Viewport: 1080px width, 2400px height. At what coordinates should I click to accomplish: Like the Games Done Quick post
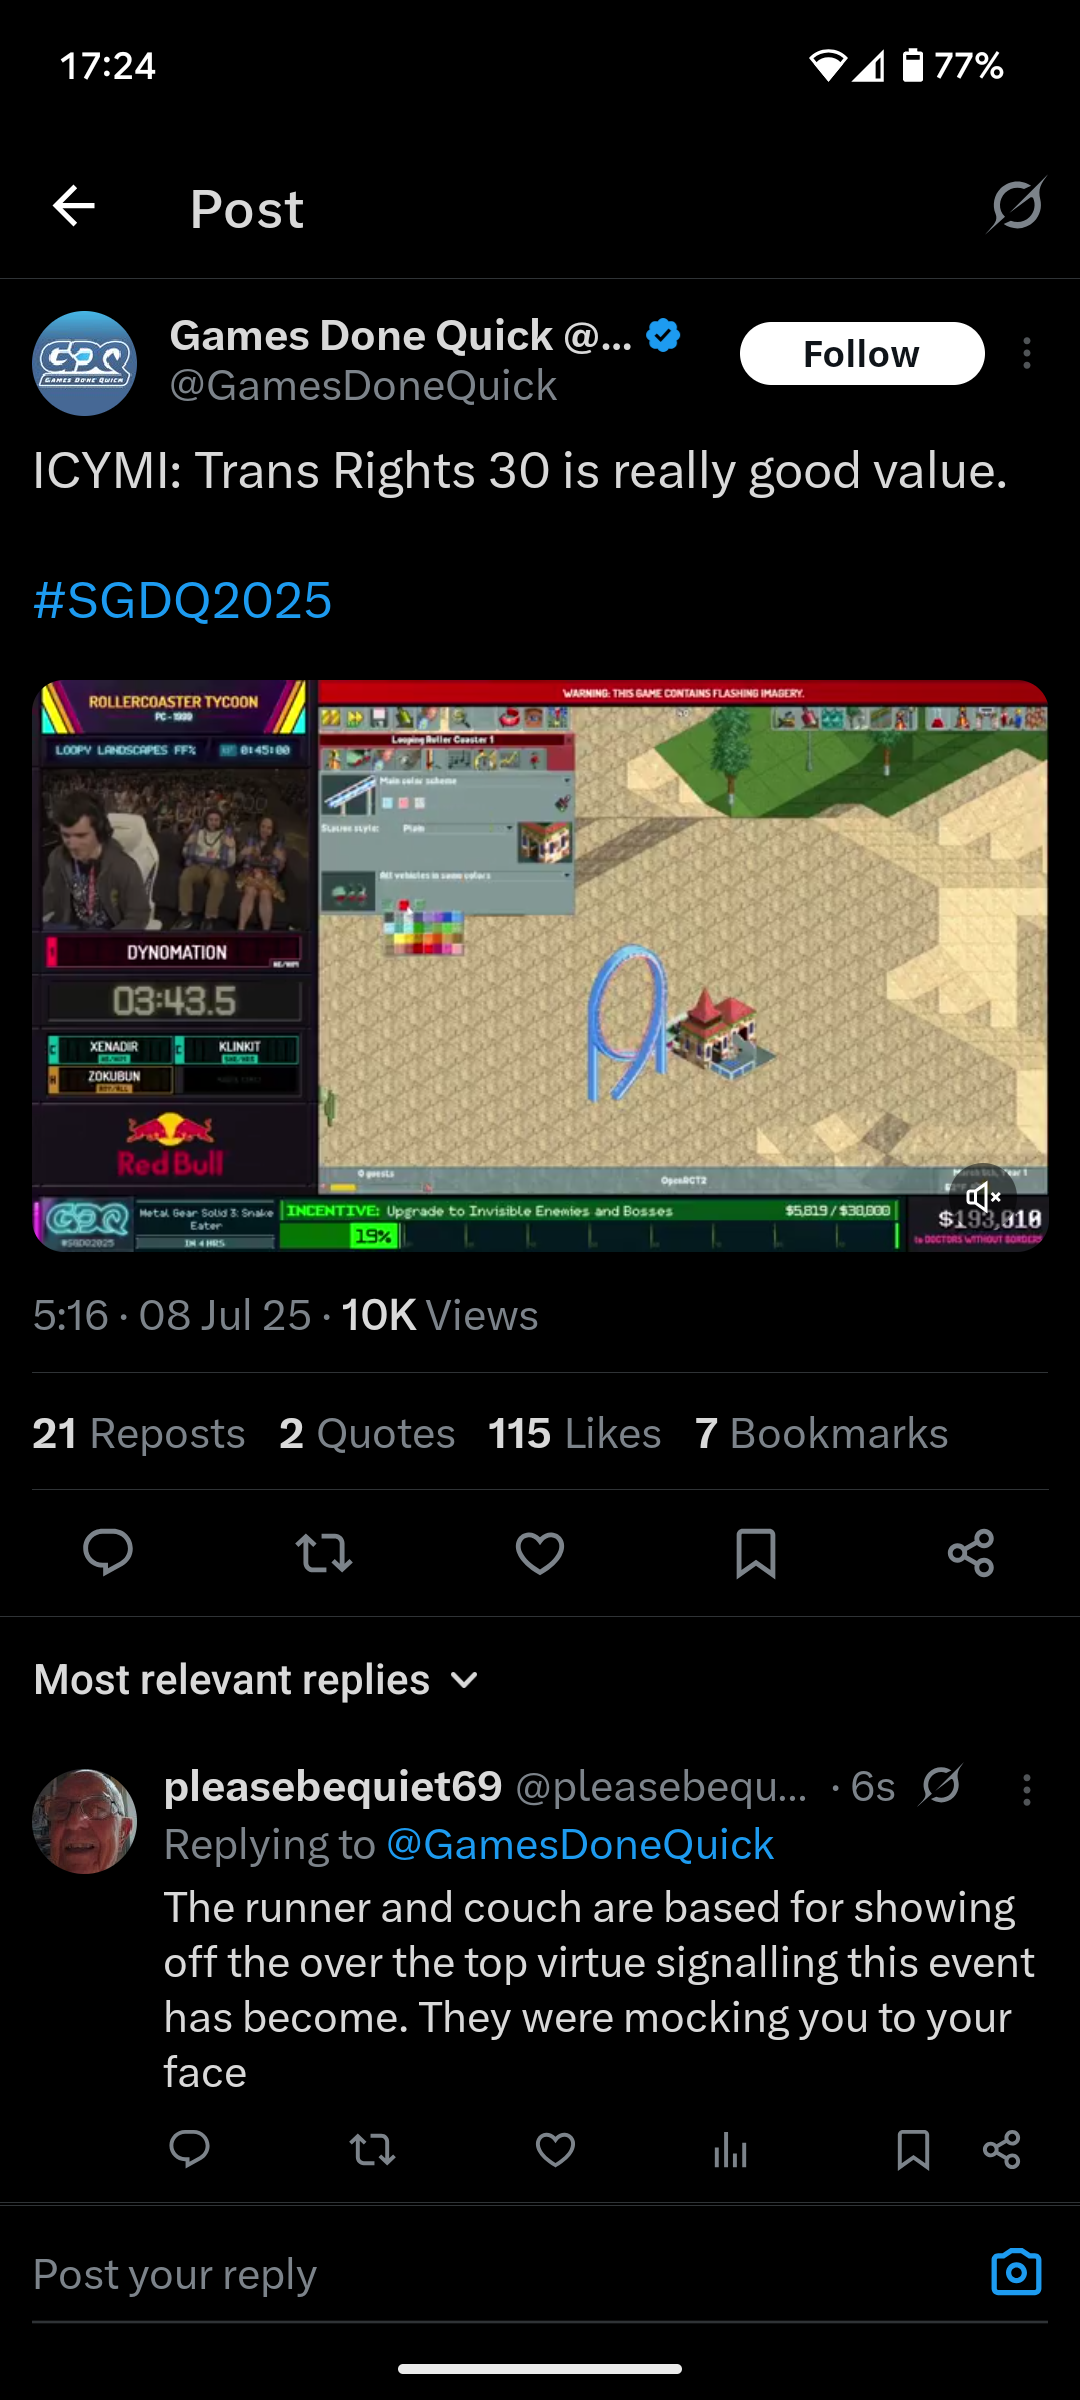pyautogui.click(x=540, y=1553)
